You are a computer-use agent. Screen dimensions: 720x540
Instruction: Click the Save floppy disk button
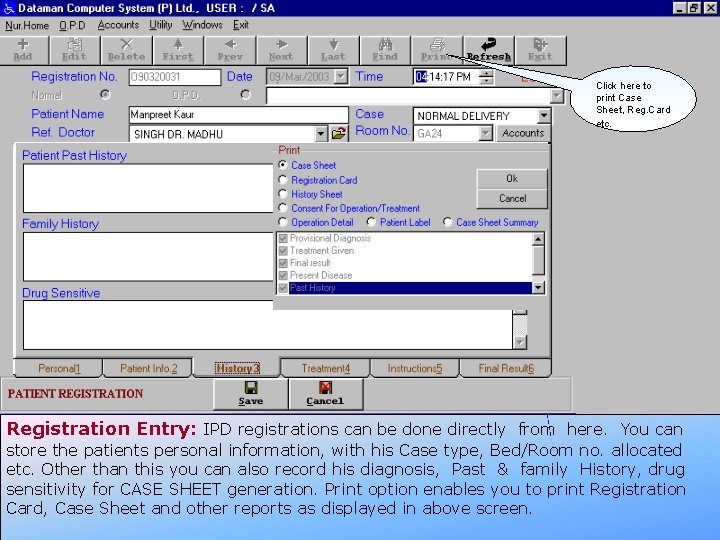(x=251, y=394)
